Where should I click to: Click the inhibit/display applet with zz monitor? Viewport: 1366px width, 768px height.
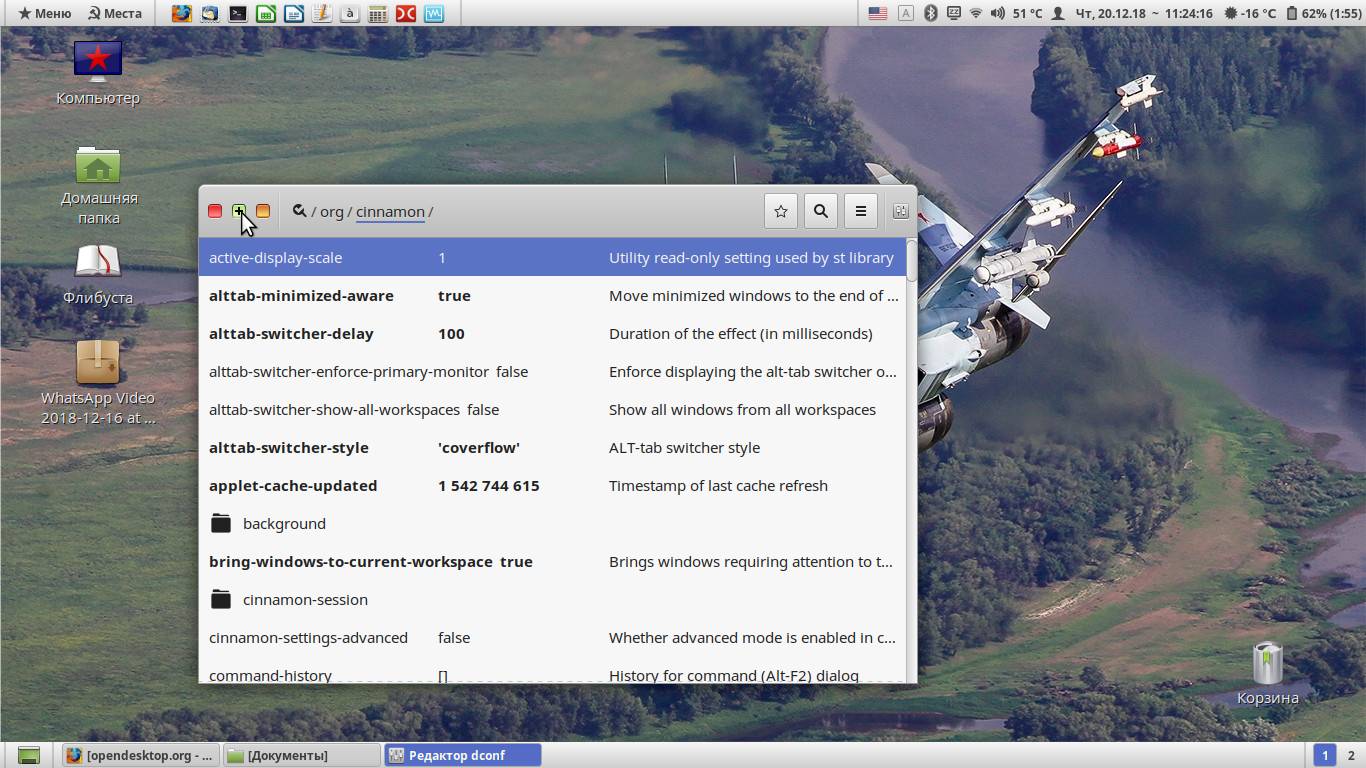(953, 13)
